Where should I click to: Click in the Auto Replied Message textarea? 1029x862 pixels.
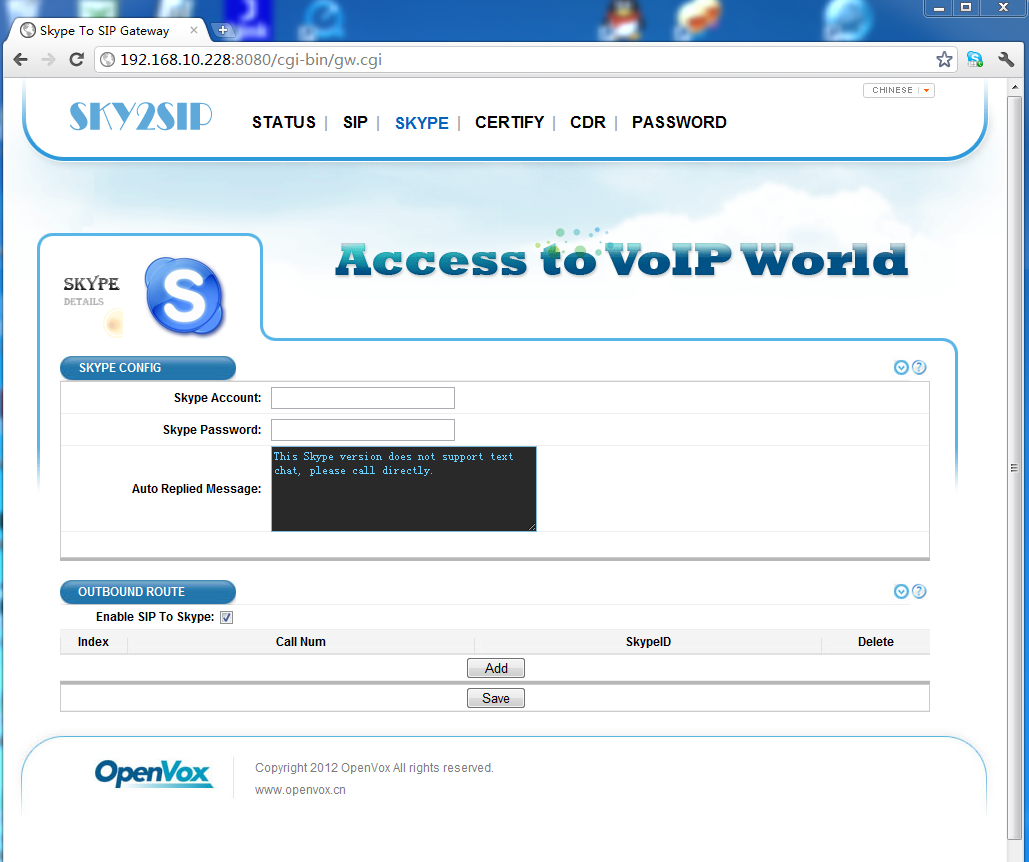point(403,489)
